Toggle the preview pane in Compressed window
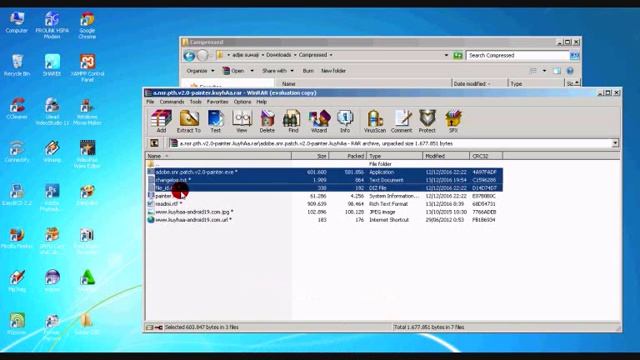This screenshot has height=360, width=640. [x=557, y=71]
